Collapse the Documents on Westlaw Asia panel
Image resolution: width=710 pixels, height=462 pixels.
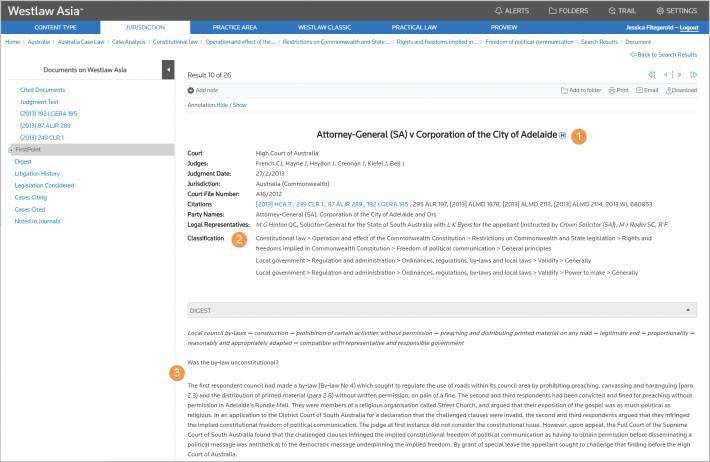(x=168, y=70)
